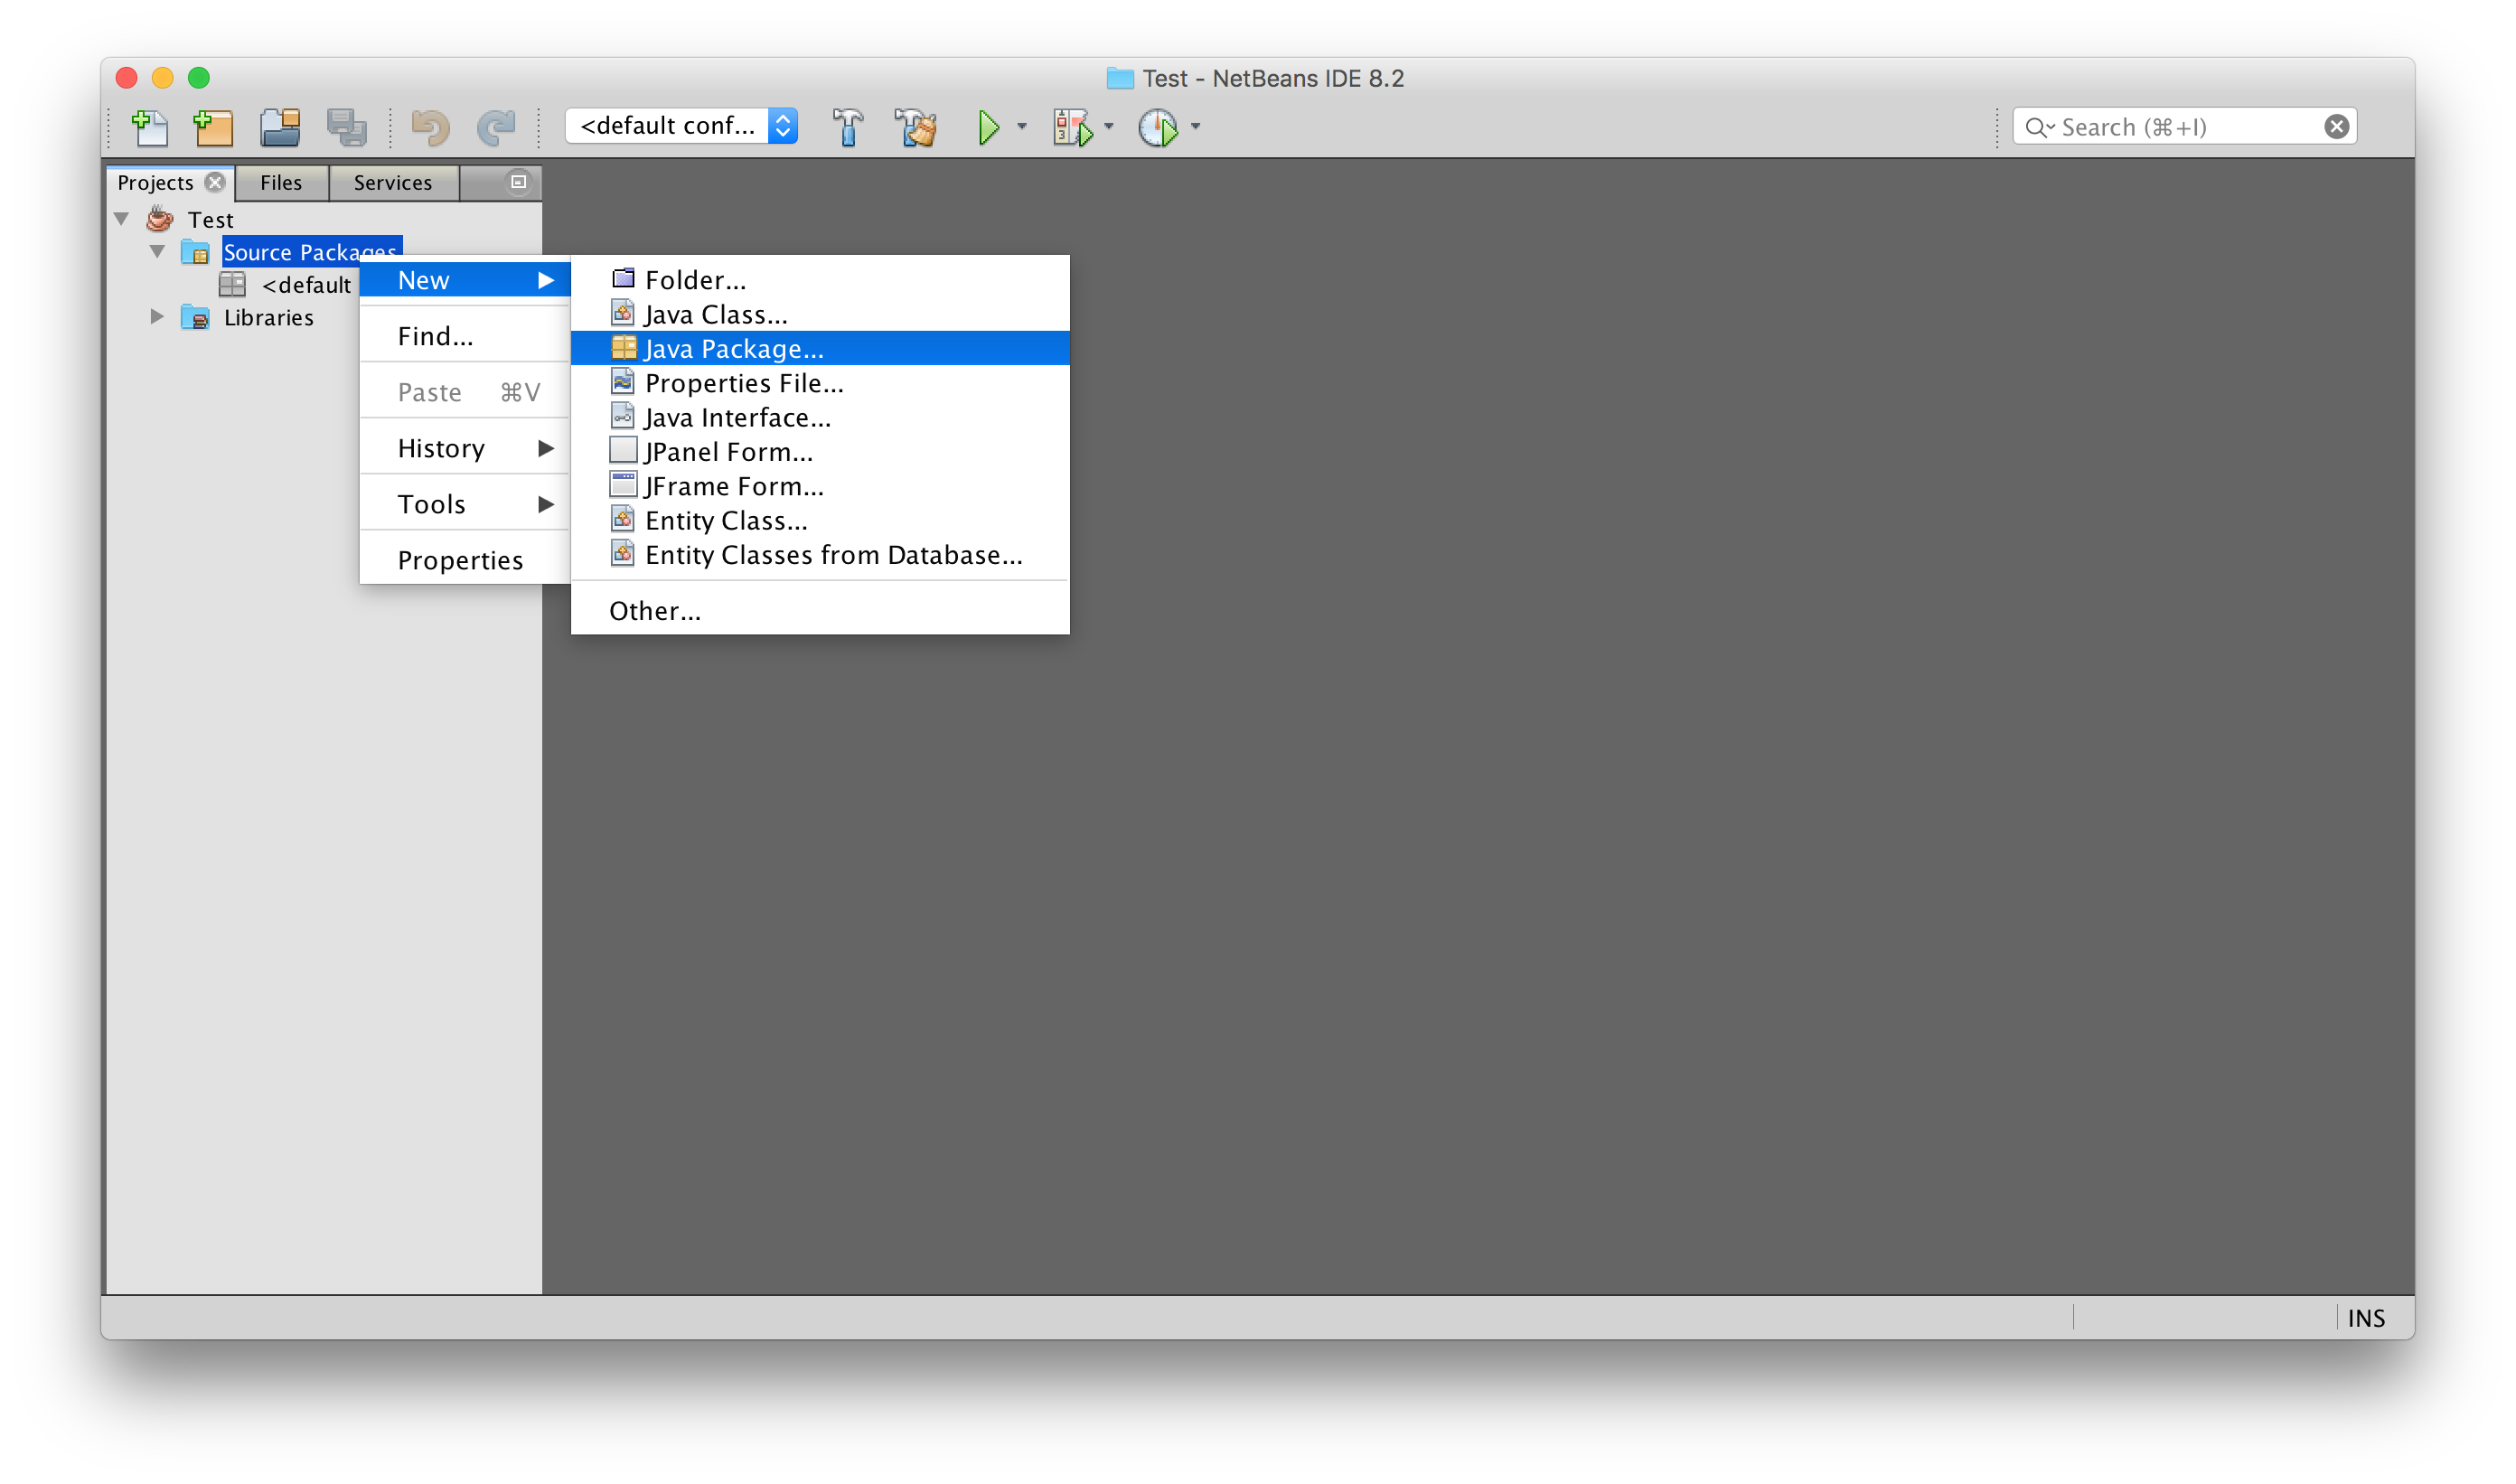
Task: Clear the search field
Action: (x=2336, y=127)
